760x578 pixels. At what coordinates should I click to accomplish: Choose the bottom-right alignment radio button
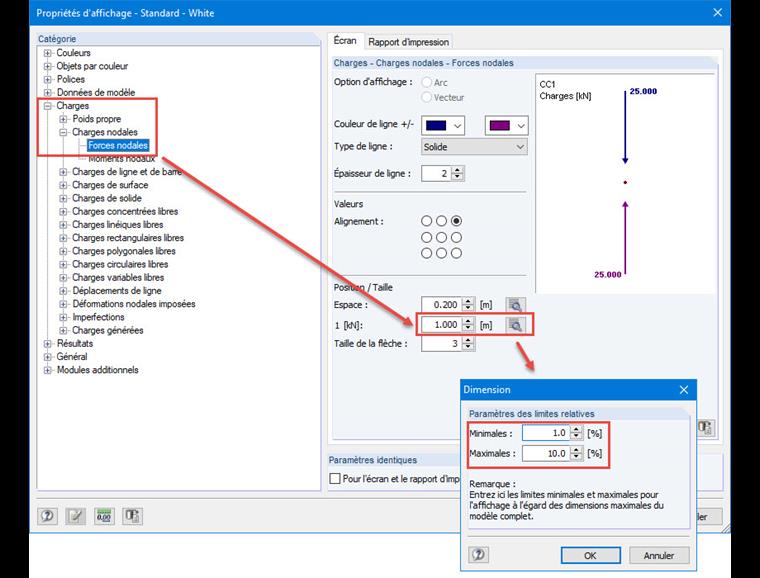tap(456, 253)
